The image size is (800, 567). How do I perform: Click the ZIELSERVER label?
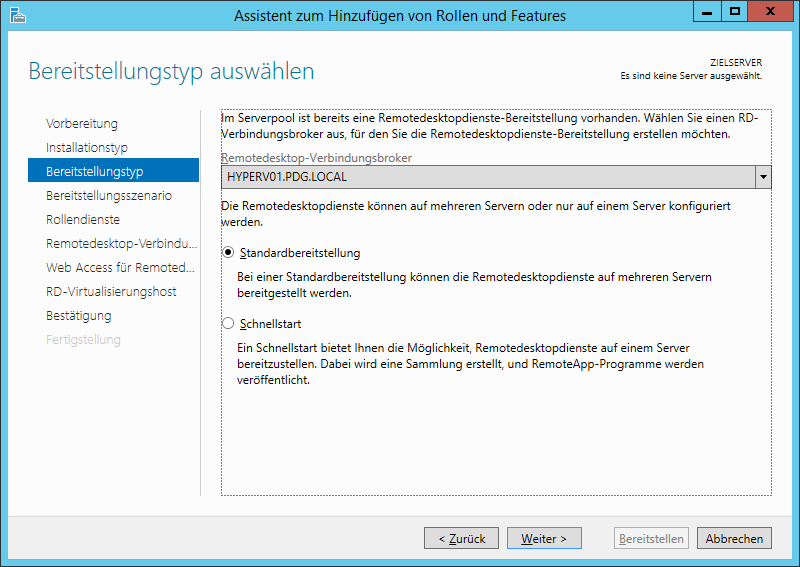pyautogui.click(x=736, y=63)
